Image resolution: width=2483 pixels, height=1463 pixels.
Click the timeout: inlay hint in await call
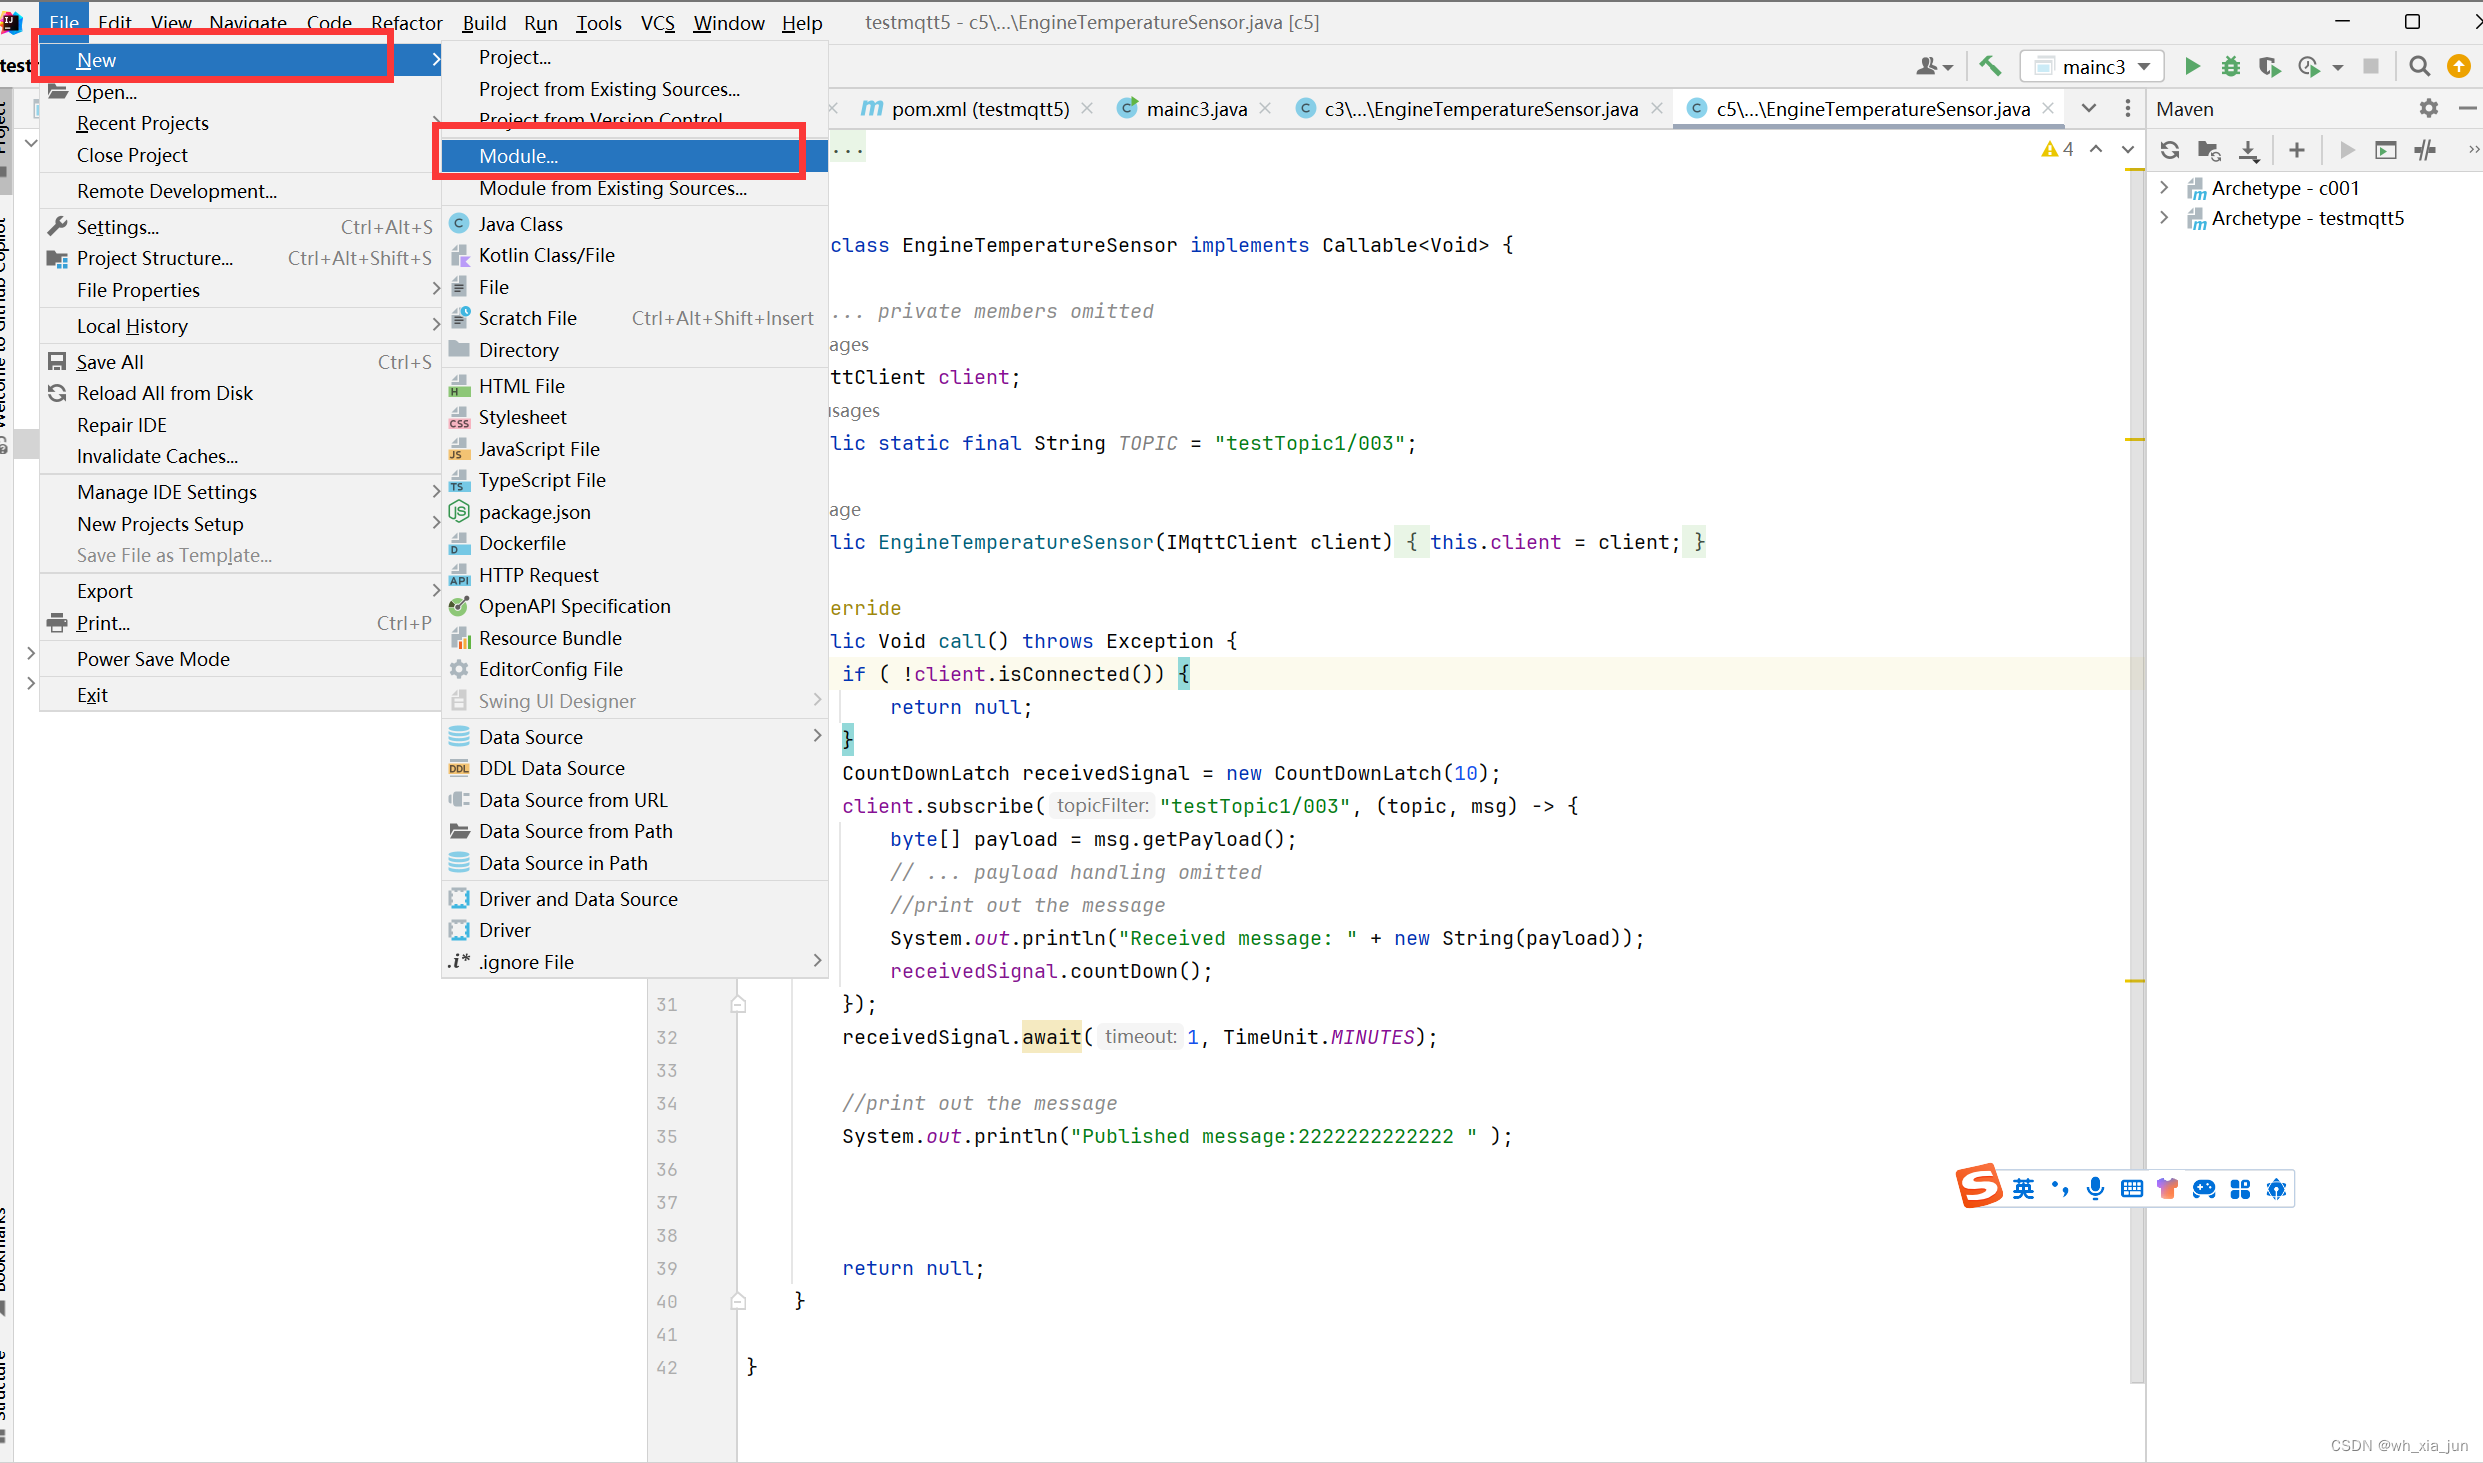pos(1140,1037)
